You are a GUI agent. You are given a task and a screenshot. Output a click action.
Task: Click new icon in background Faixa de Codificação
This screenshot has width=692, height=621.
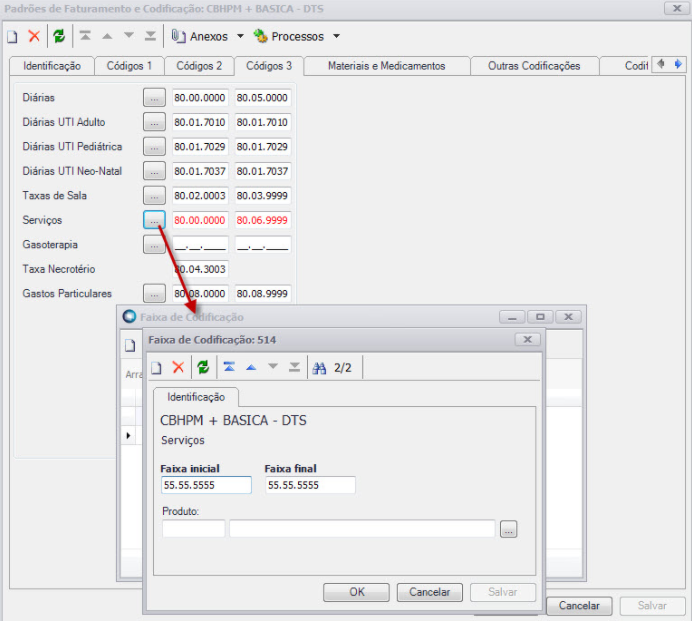130,345
